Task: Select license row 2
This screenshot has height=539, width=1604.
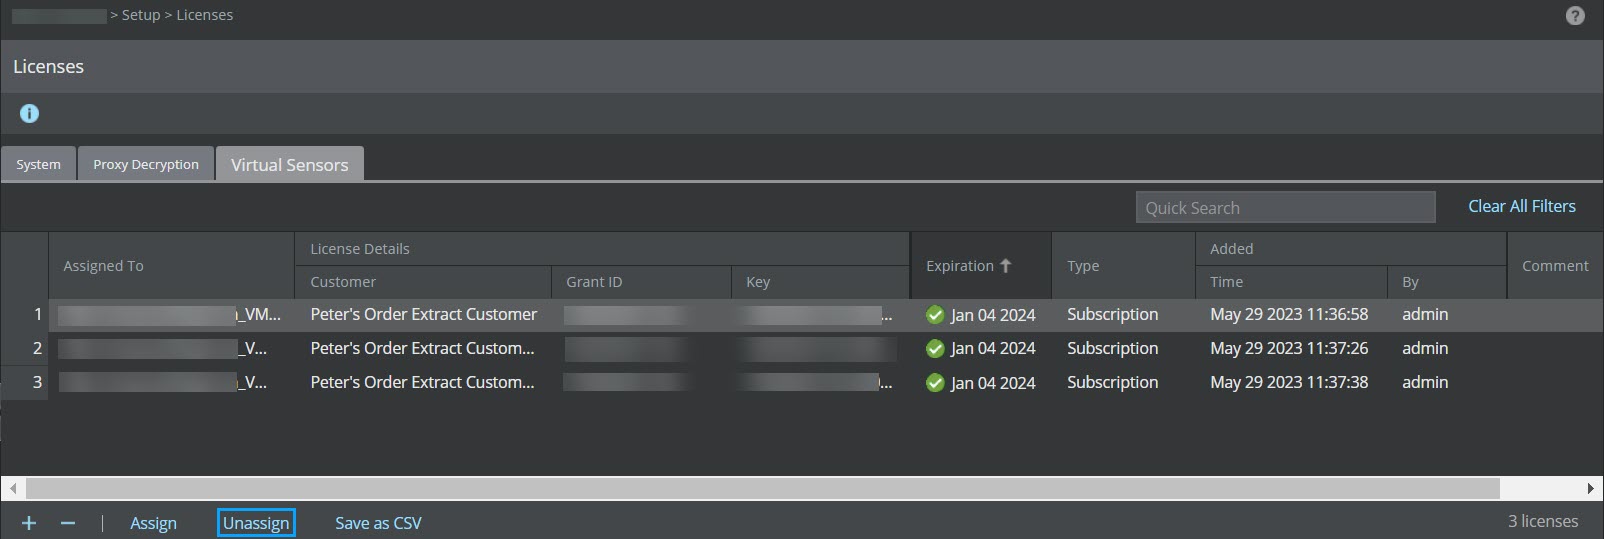Action: click(802, 348)
